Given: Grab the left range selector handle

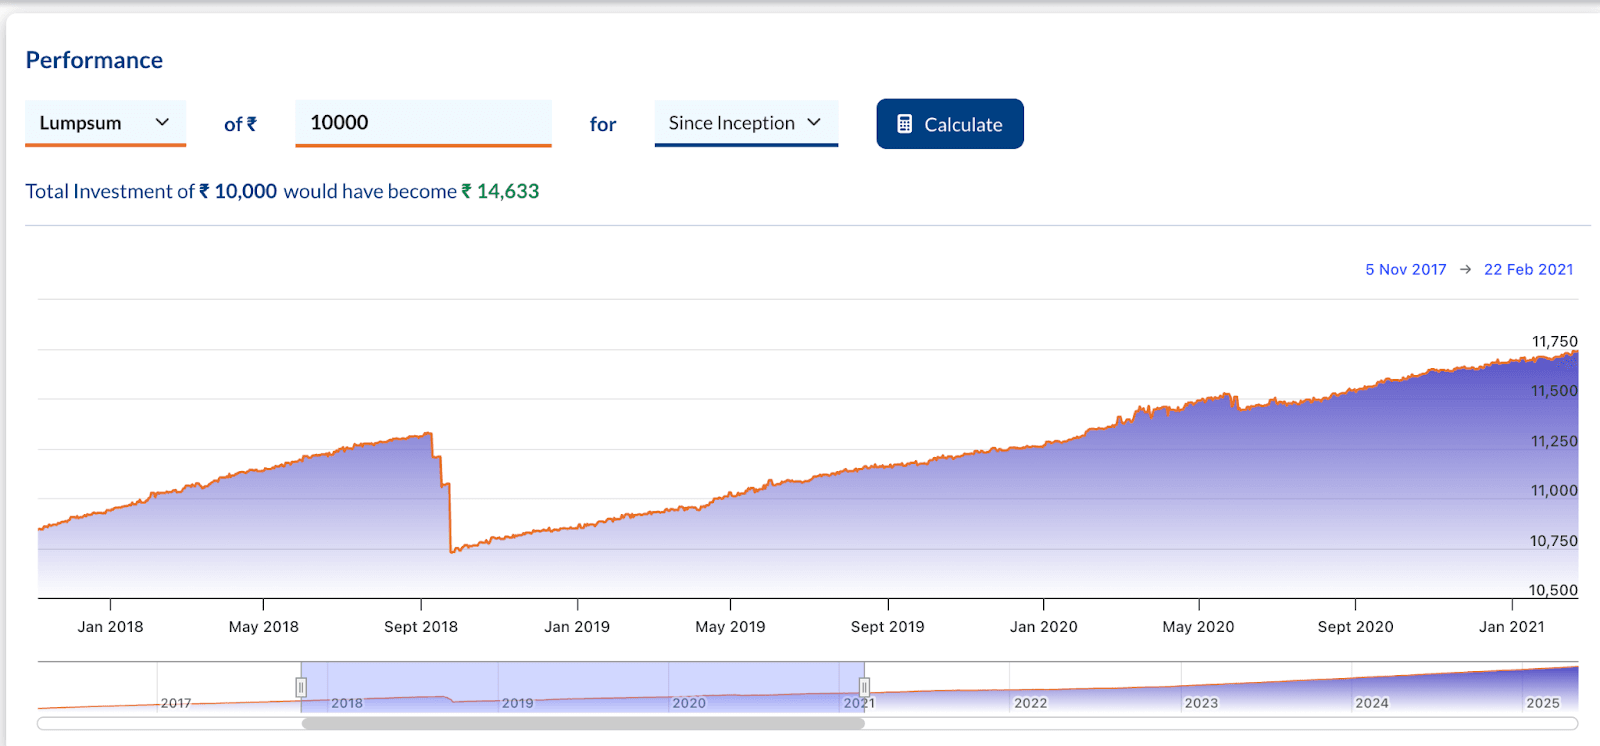Looking at the screenshot, I should 301,687.
